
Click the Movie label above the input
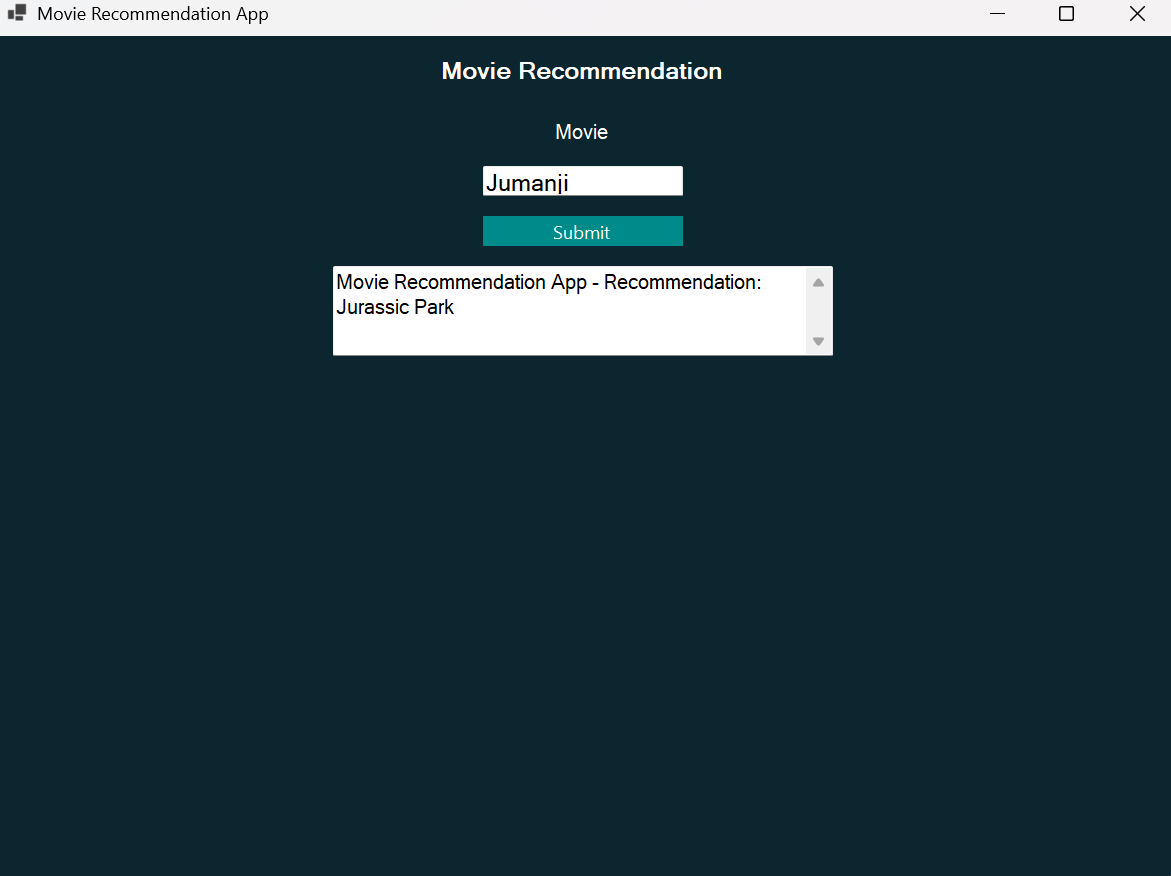[x=581, y=132]
